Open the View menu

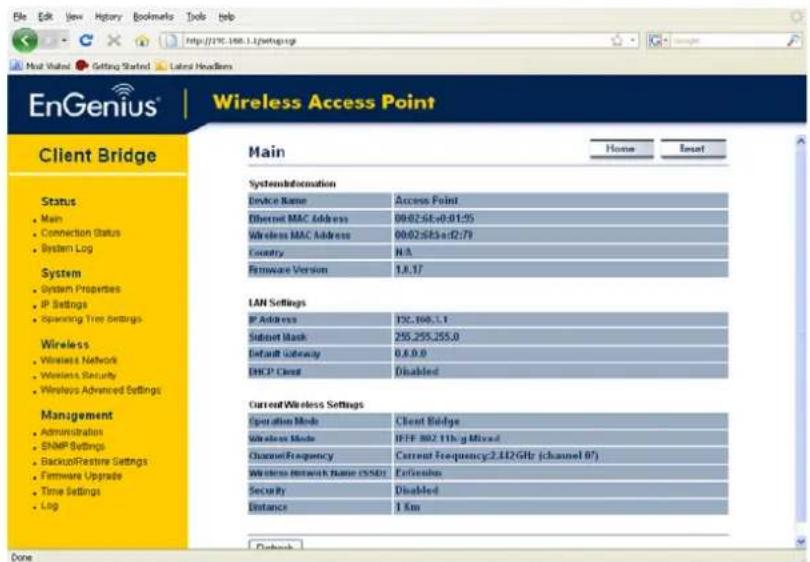tap(74, 17)
